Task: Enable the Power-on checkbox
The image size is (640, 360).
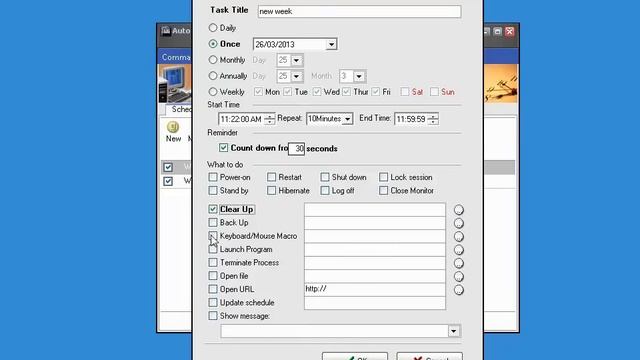Action: click(x=213, y=177)
